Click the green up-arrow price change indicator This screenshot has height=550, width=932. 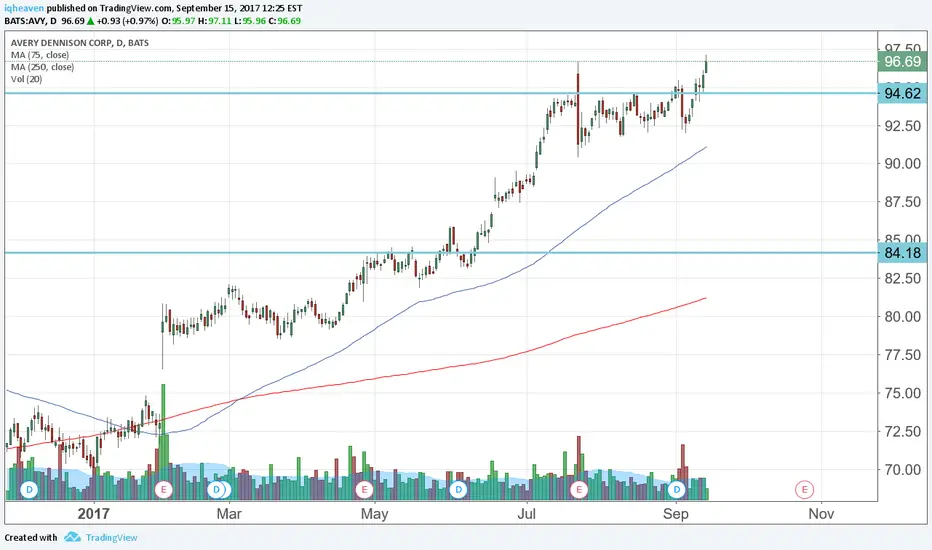click(x=90, y=21)
